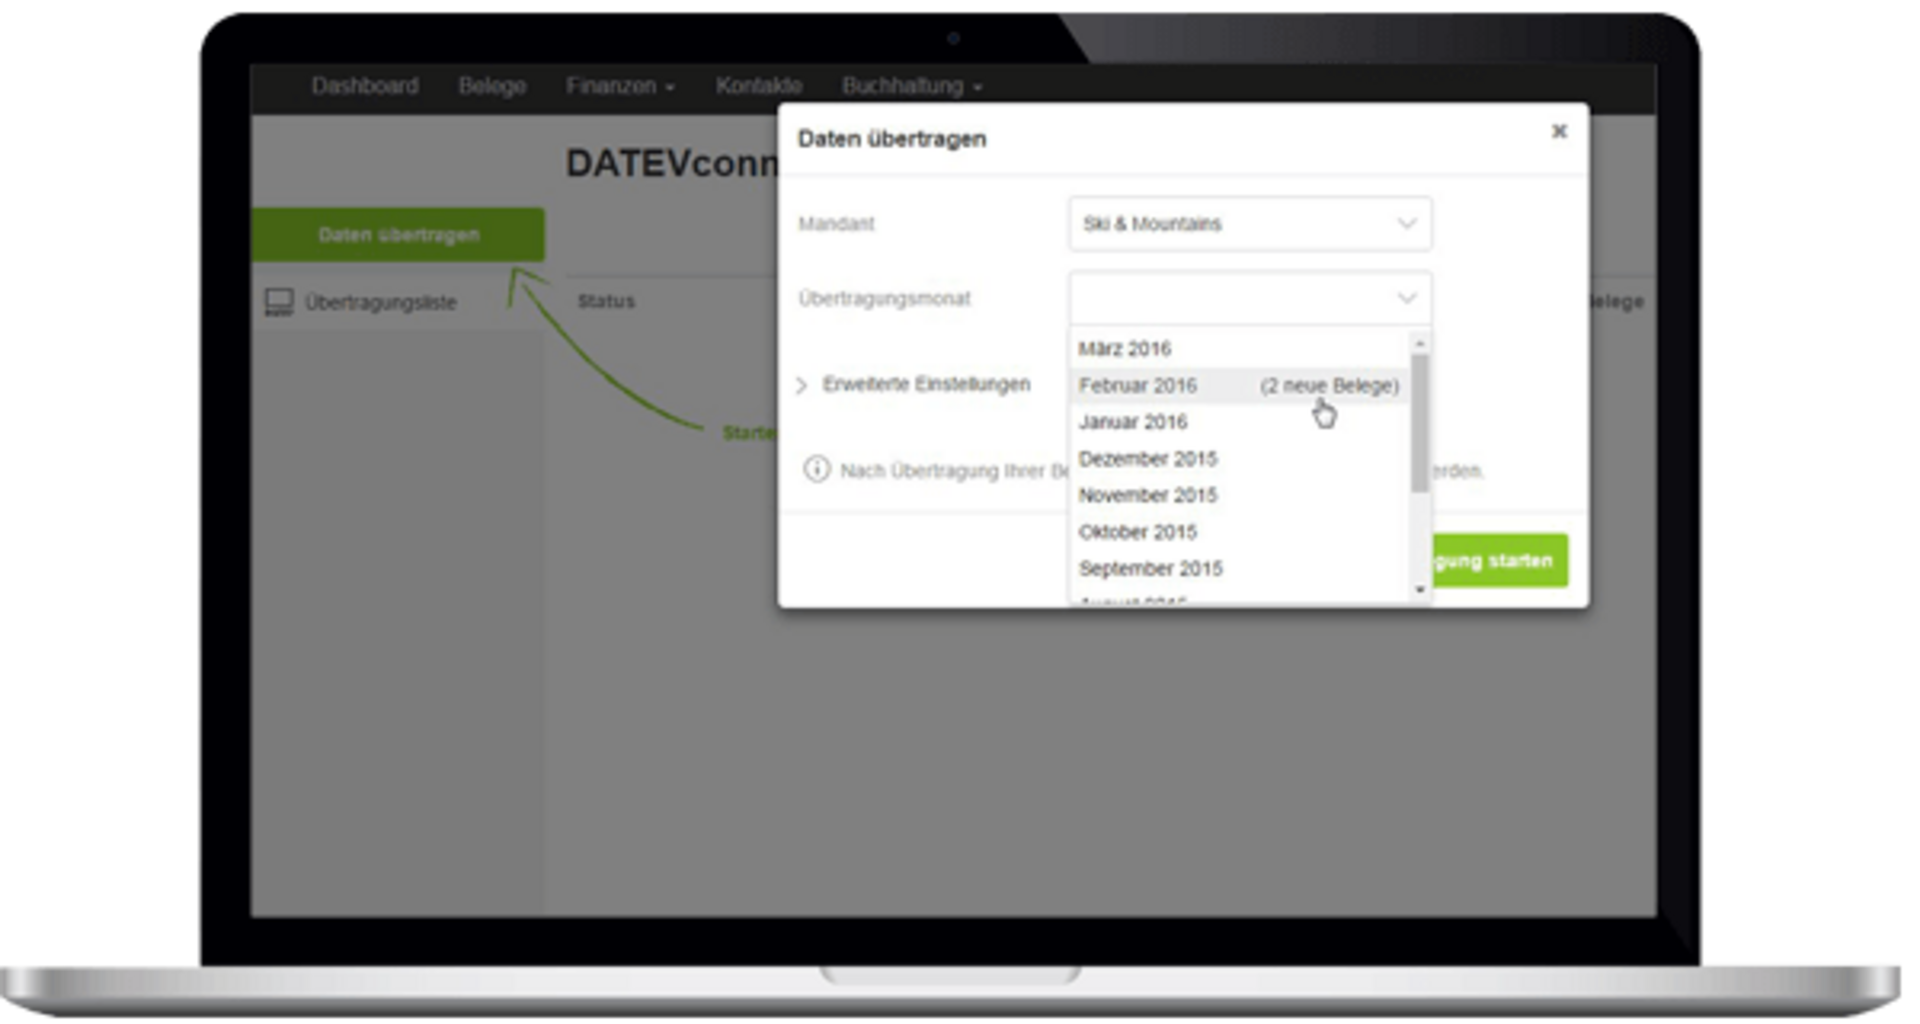1920x1024 pixels.
Task: Start transfer with the green starten button
Action: point(1498,560)
